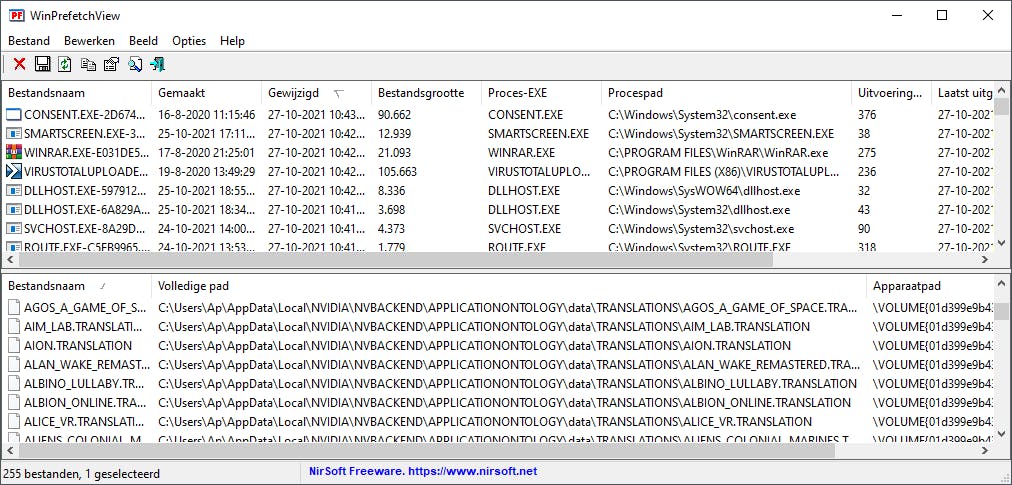This screenshot has height=485, width=1012.
Task: Click the file size value 105.663
Action: [398, 172]
